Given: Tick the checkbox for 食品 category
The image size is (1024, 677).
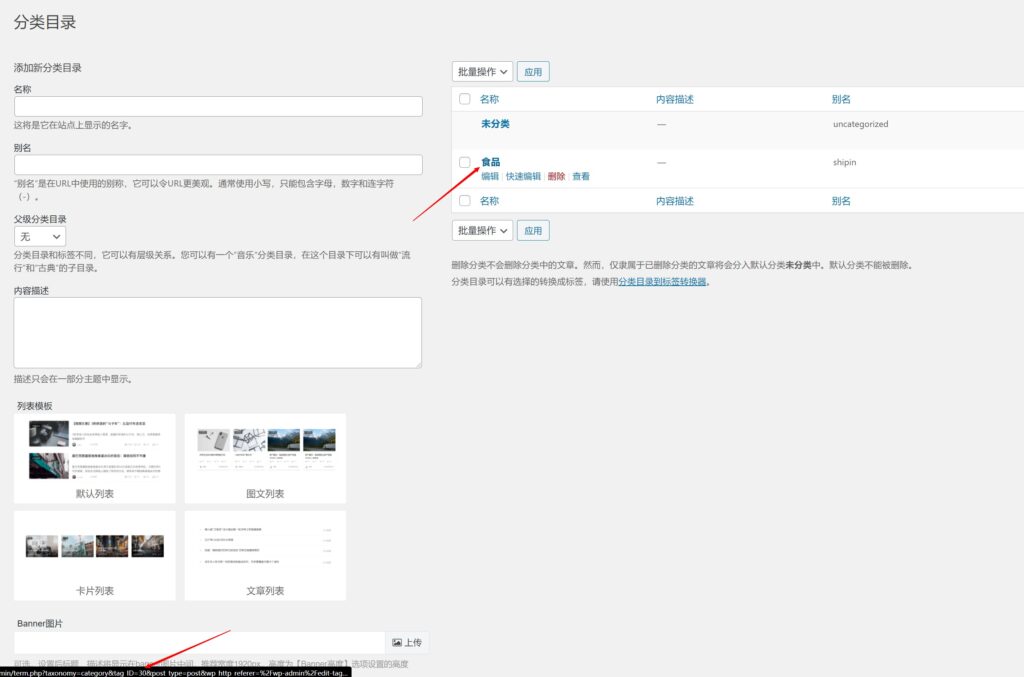Looking at the screenshot, I should [464, 162].
